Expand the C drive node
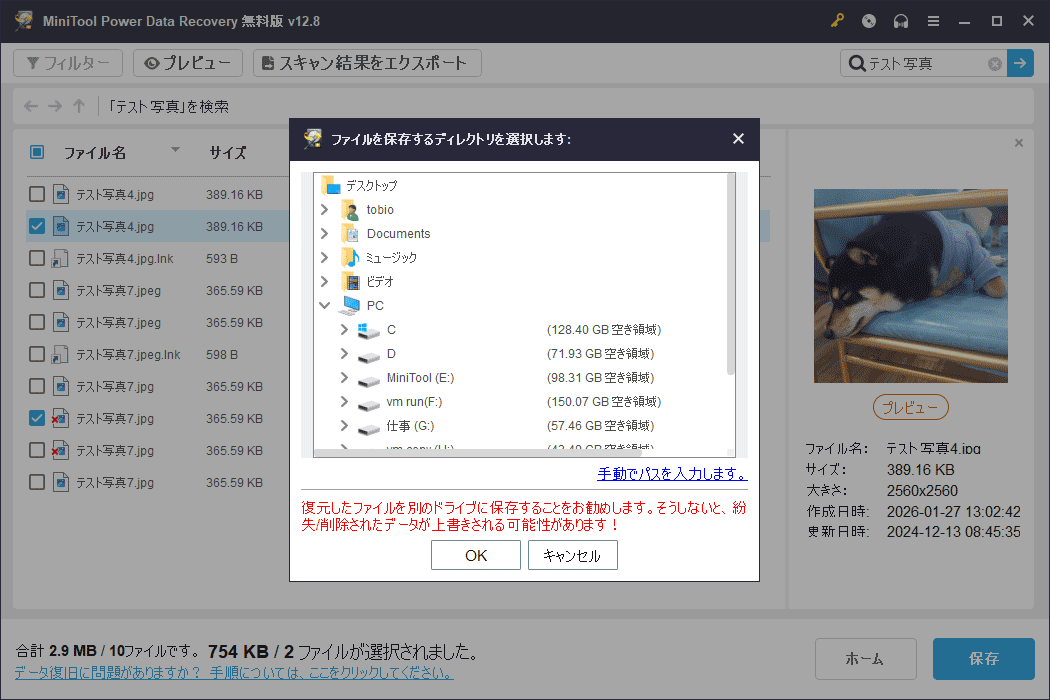 (346, 329)
